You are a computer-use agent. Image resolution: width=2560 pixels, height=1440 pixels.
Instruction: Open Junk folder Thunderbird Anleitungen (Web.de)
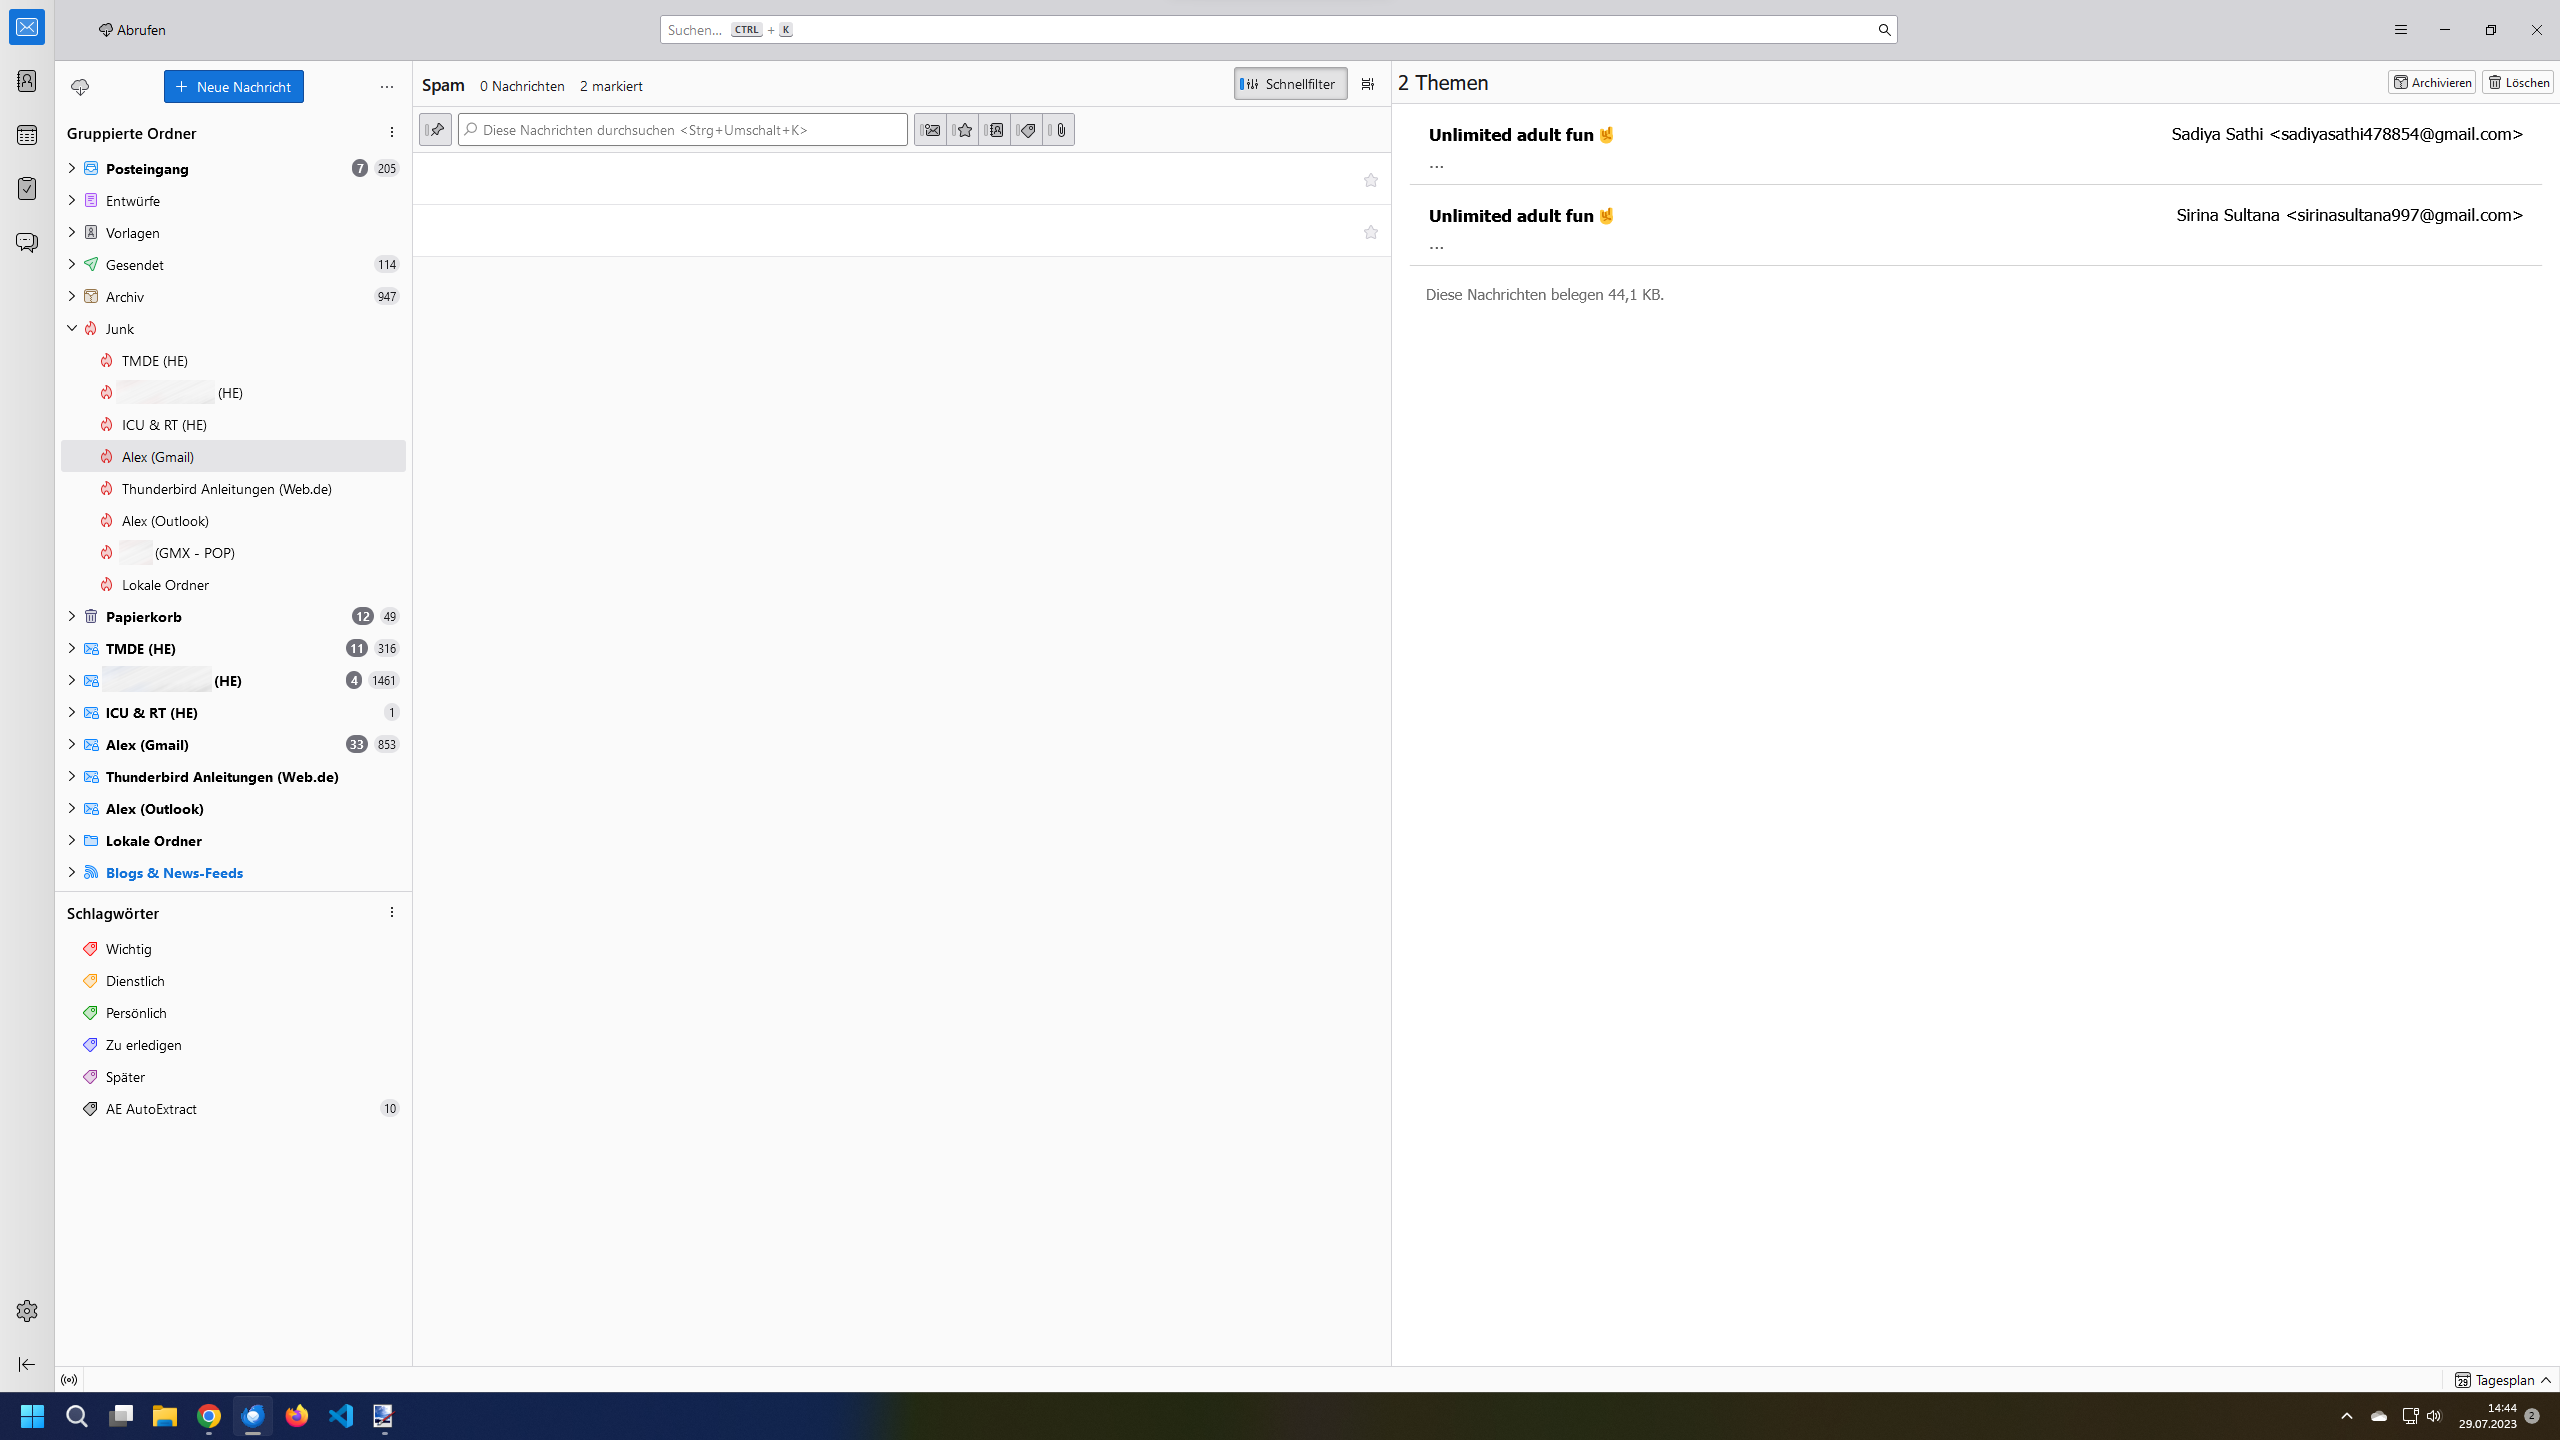234,489
